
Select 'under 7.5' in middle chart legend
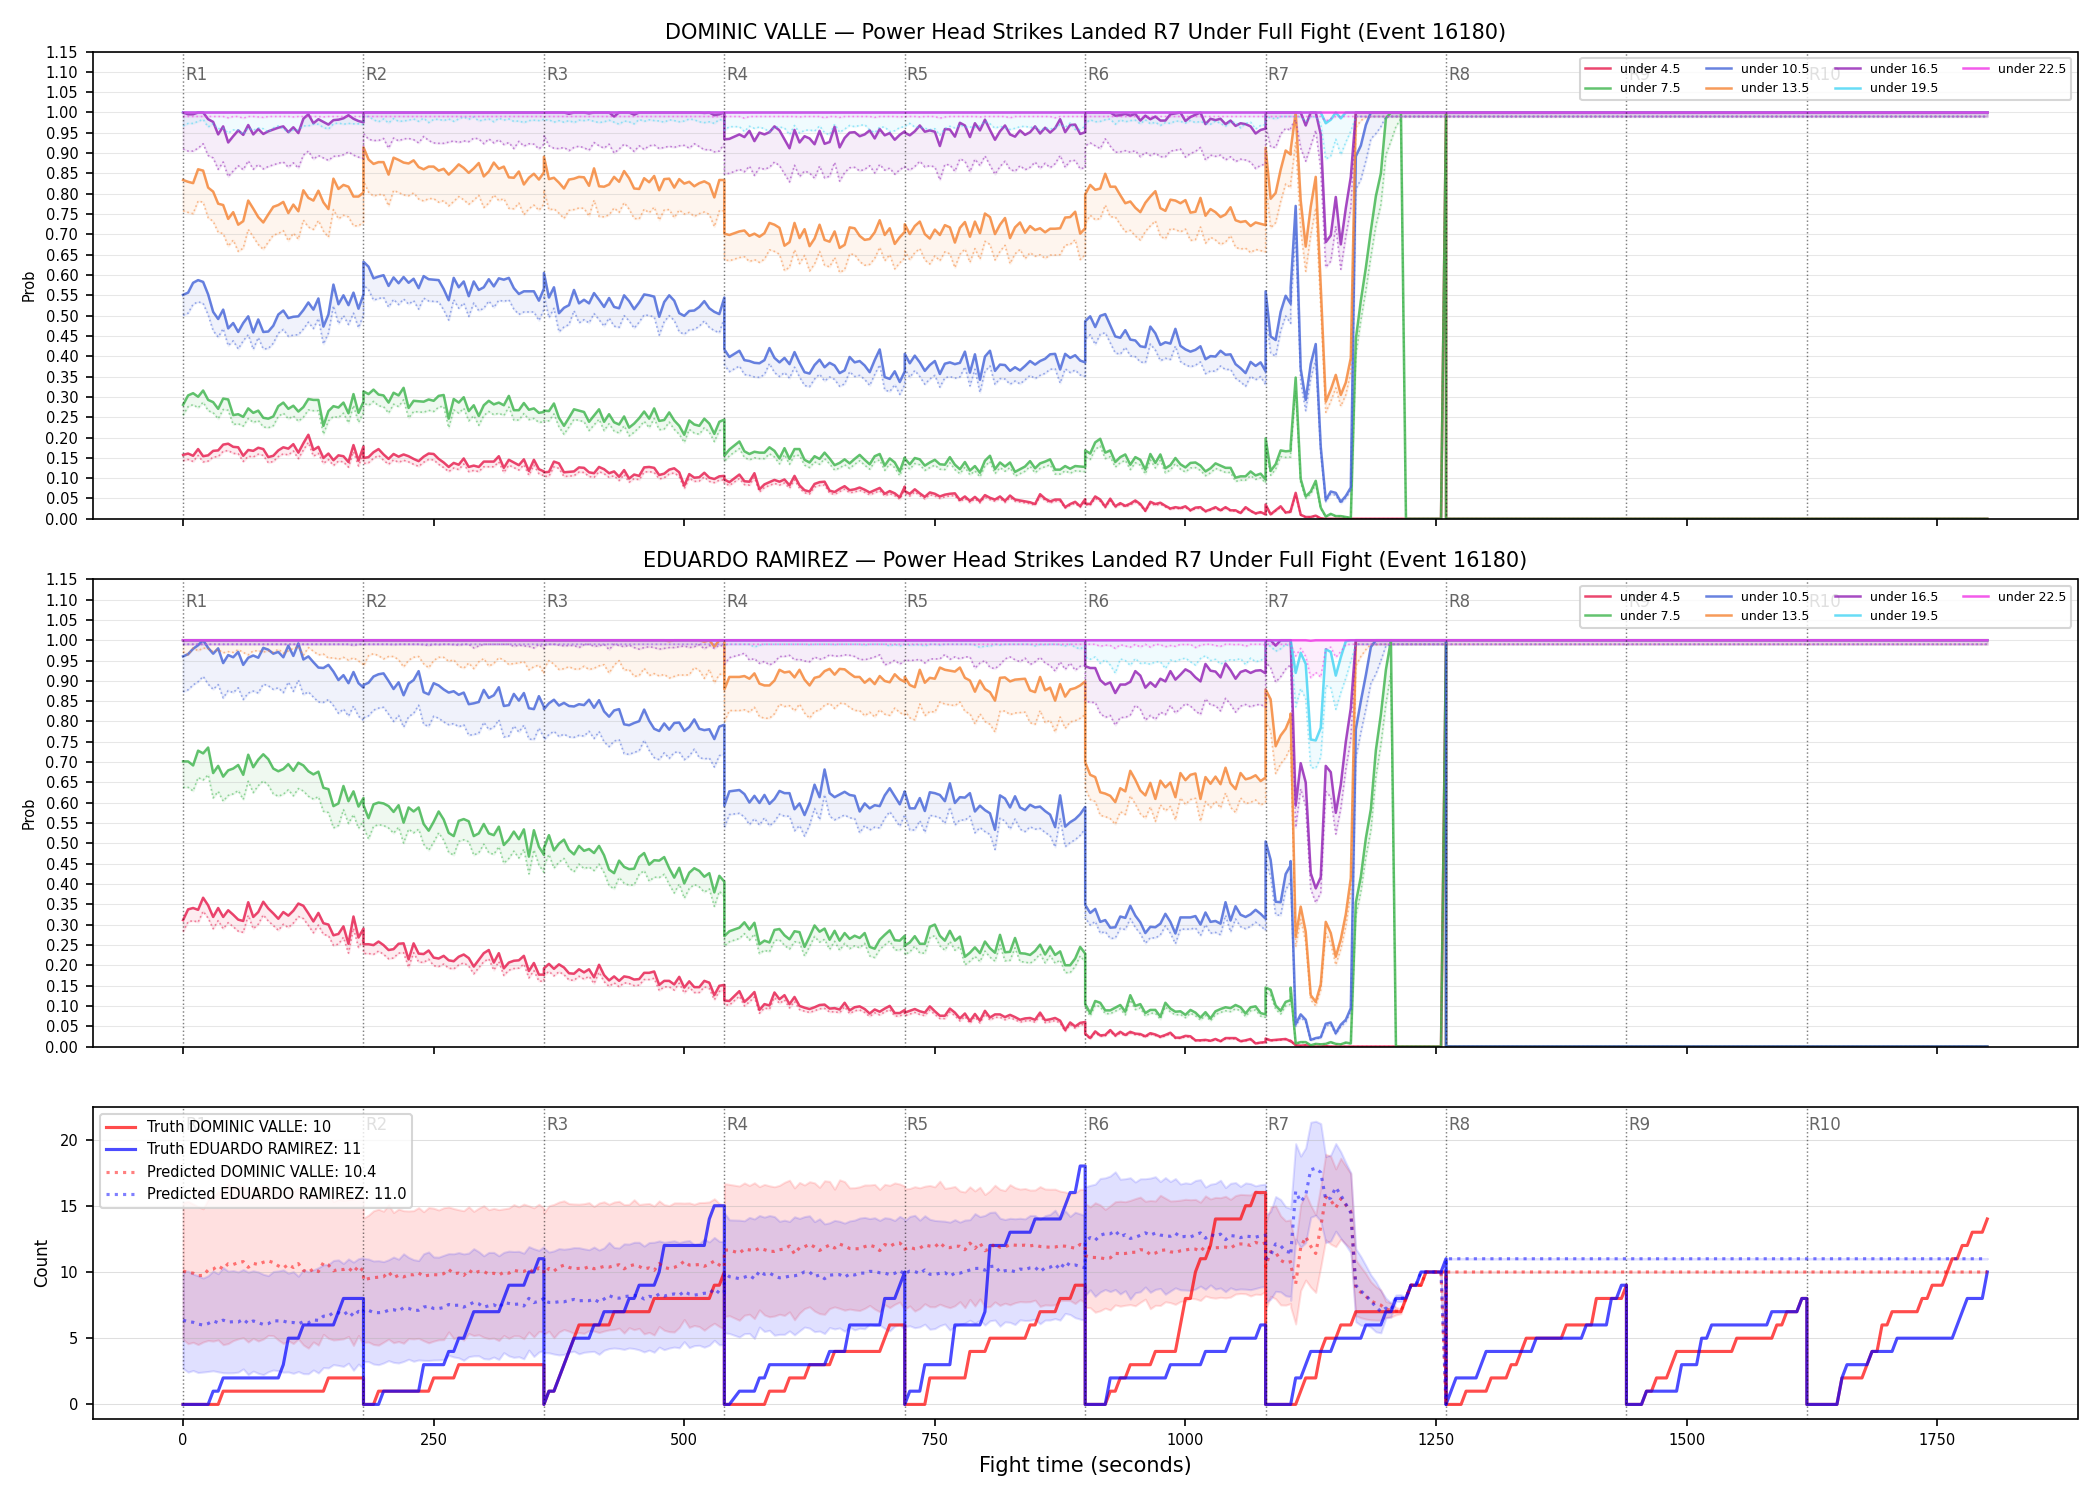1633,616
